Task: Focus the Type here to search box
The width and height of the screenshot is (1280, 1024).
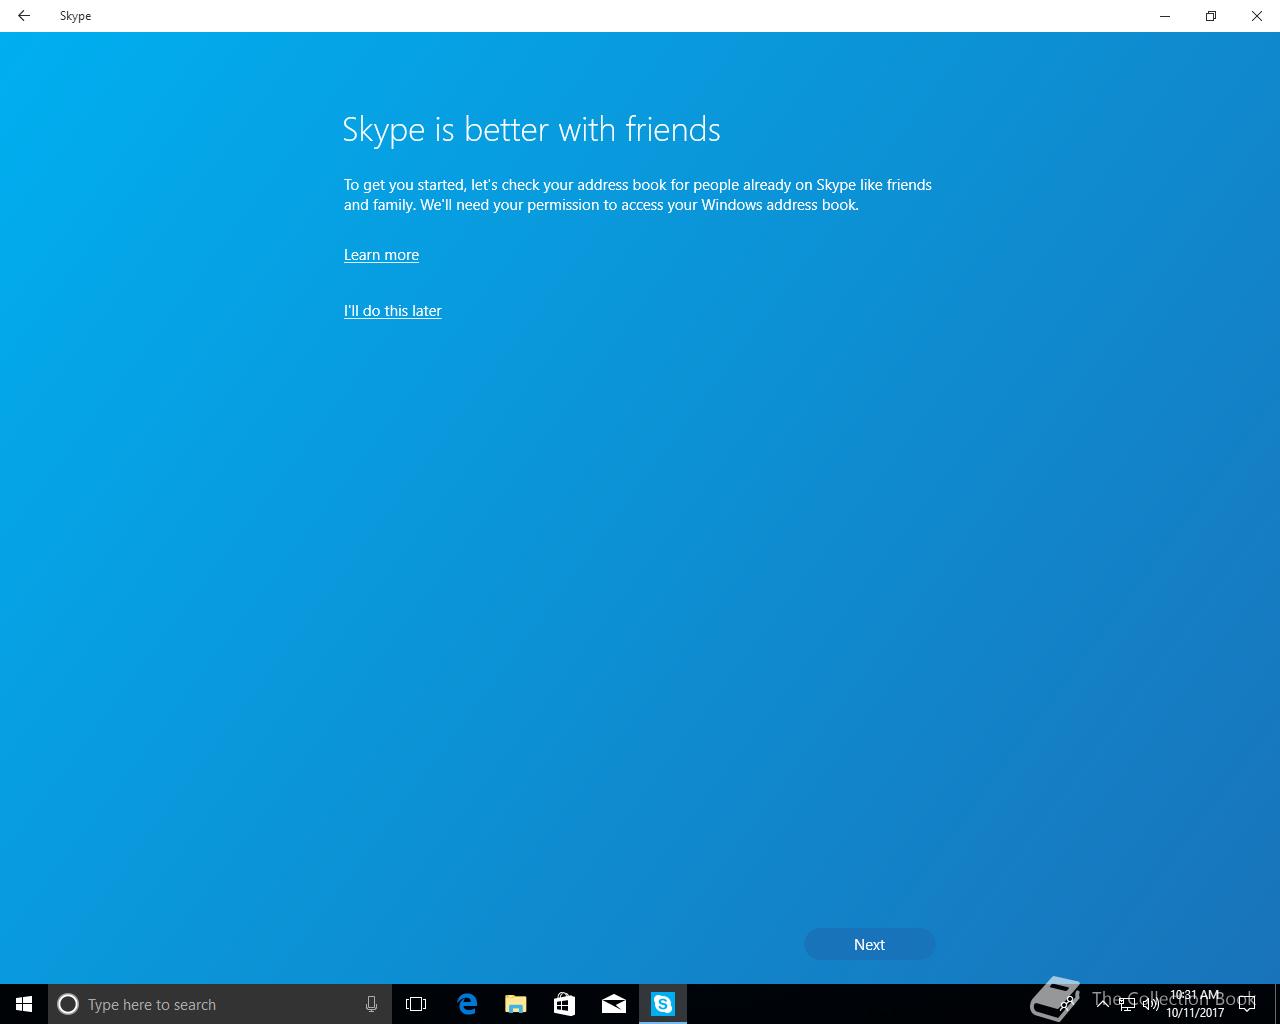Action: click(220, 1004)
